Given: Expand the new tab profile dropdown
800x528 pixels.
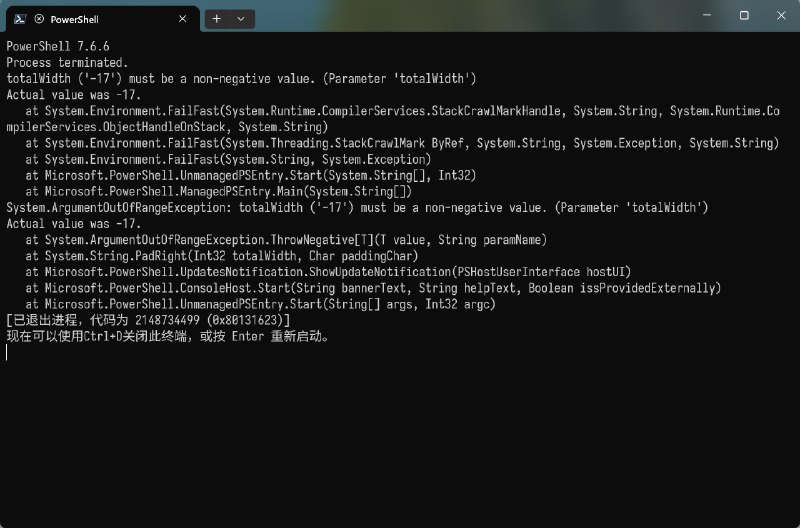Looking at the screenshot, I should (x=241, y=19).
